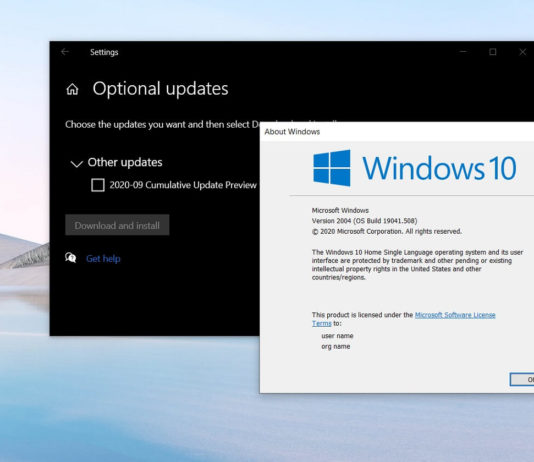Collapse the Other updates section
Viewport: 534px width, 462px height.
[76, 164]
